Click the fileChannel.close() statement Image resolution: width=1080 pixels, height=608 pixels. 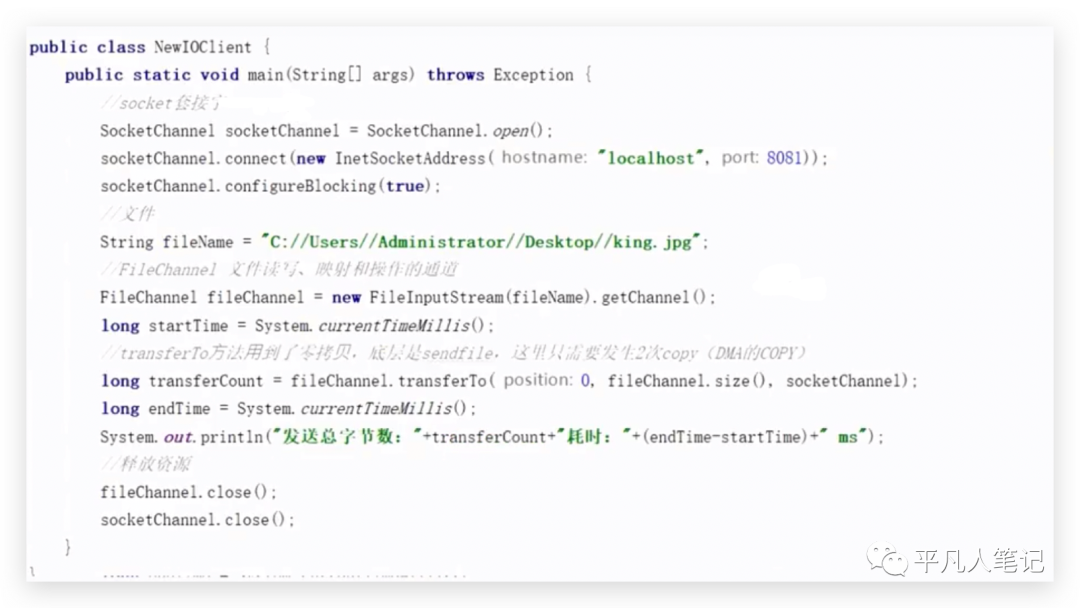click(x=188, y=492)
